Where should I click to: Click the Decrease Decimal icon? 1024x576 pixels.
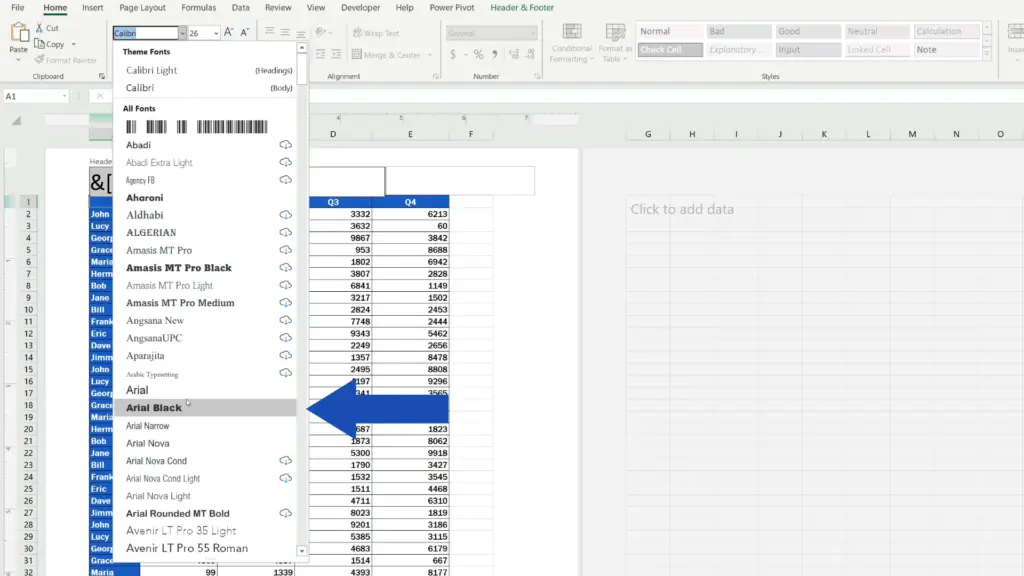click(x=530, y=54)
